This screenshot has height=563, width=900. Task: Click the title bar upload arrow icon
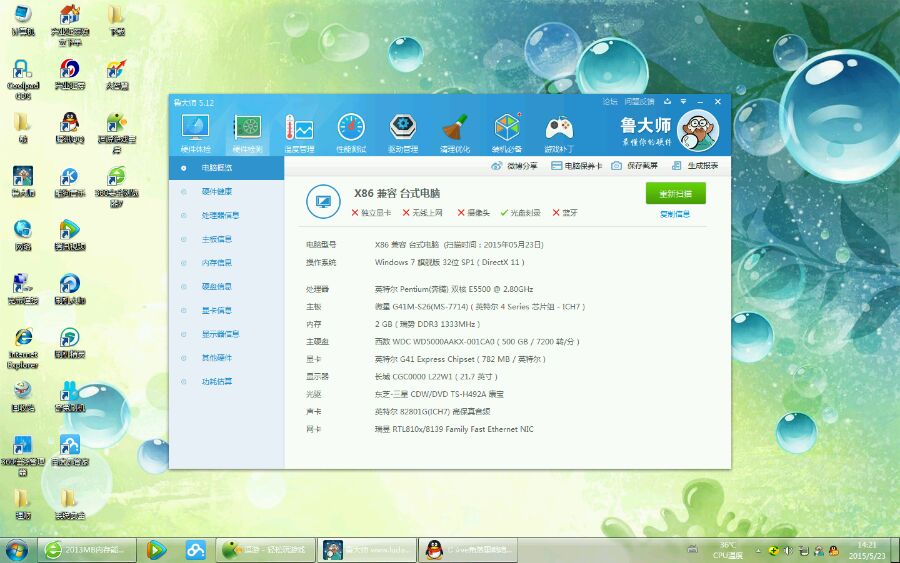coord(668,102)
